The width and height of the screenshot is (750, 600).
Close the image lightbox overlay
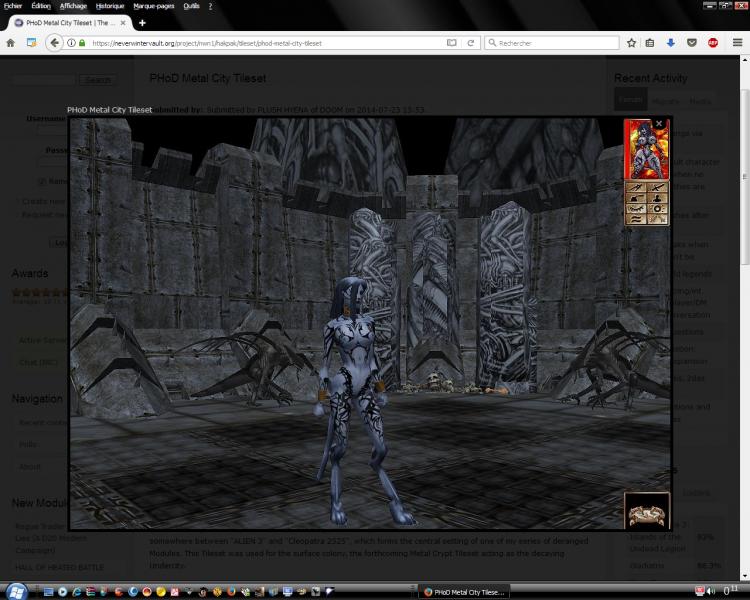click(659, 123)
